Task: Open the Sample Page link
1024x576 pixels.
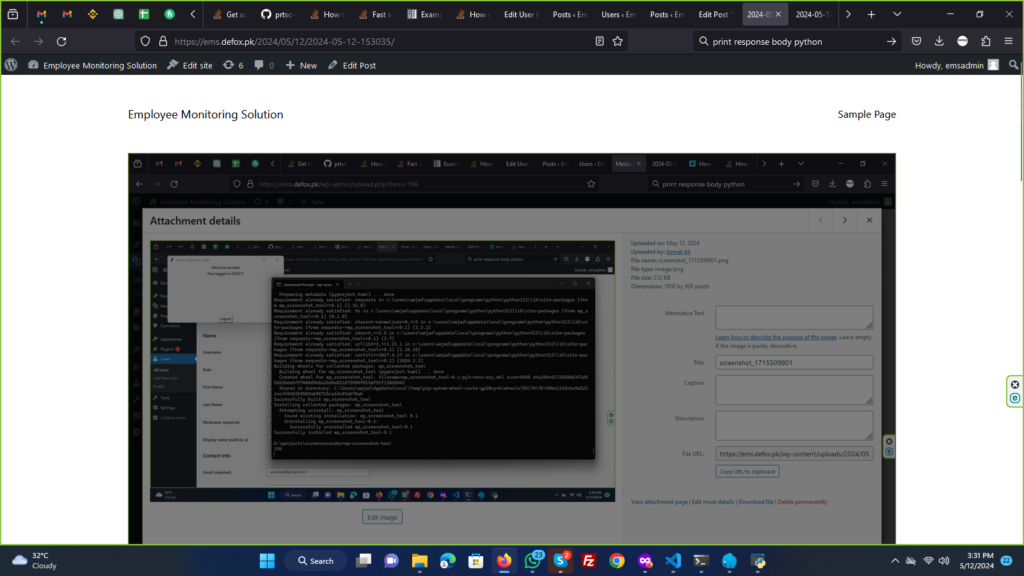Action: click(x=866, y=115)
